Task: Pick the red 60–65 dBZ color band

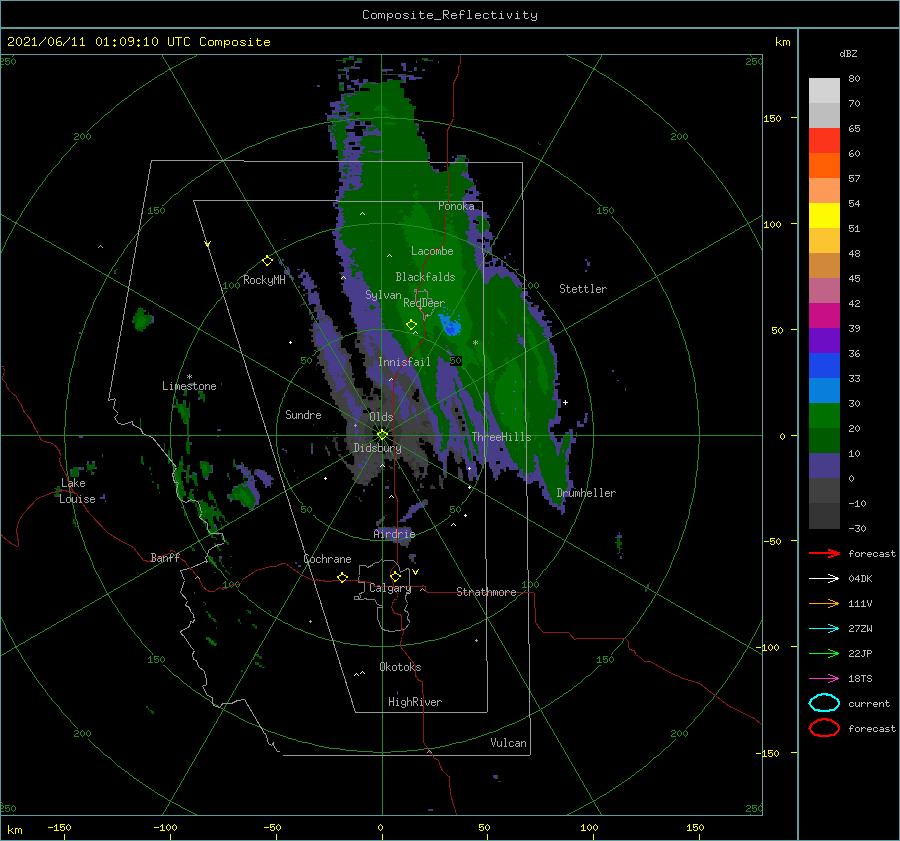Action: (824, 141)
